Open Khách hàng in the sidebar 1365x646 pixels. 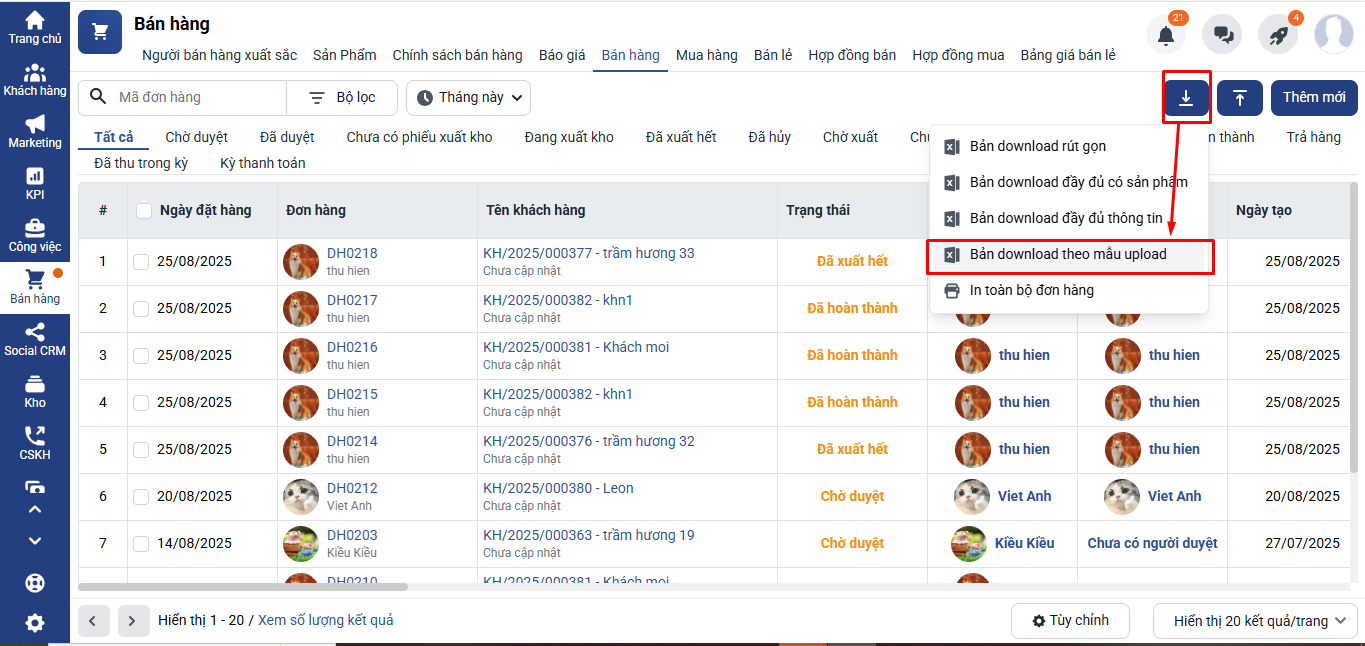click(35, 80)
